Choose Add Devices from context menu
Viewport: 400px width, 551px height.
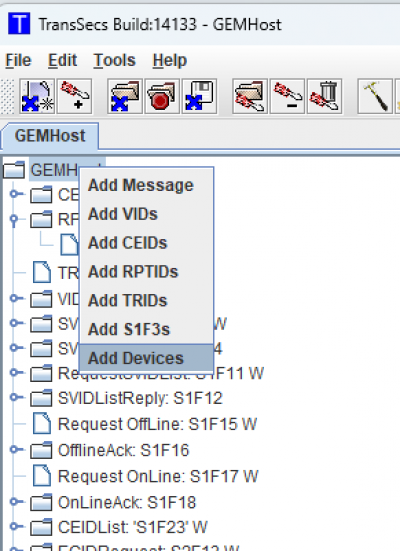point(147,358)
